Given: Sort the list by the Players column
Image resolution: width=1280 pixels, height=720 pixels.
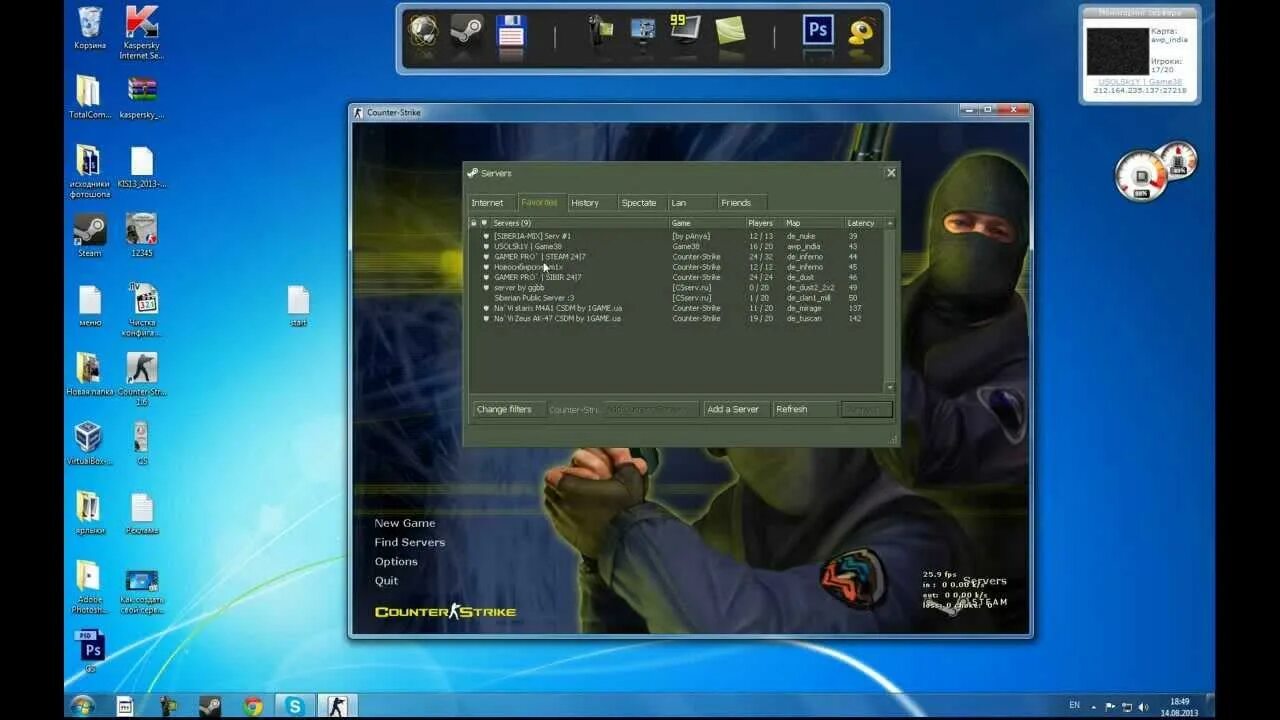Looking at the screenshot, I should [x=764, y=223].
